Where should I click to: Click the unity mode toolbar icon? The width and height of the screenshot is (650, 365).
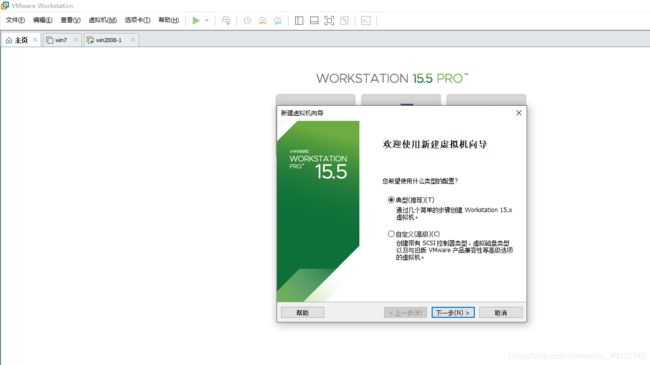point(344,20)
